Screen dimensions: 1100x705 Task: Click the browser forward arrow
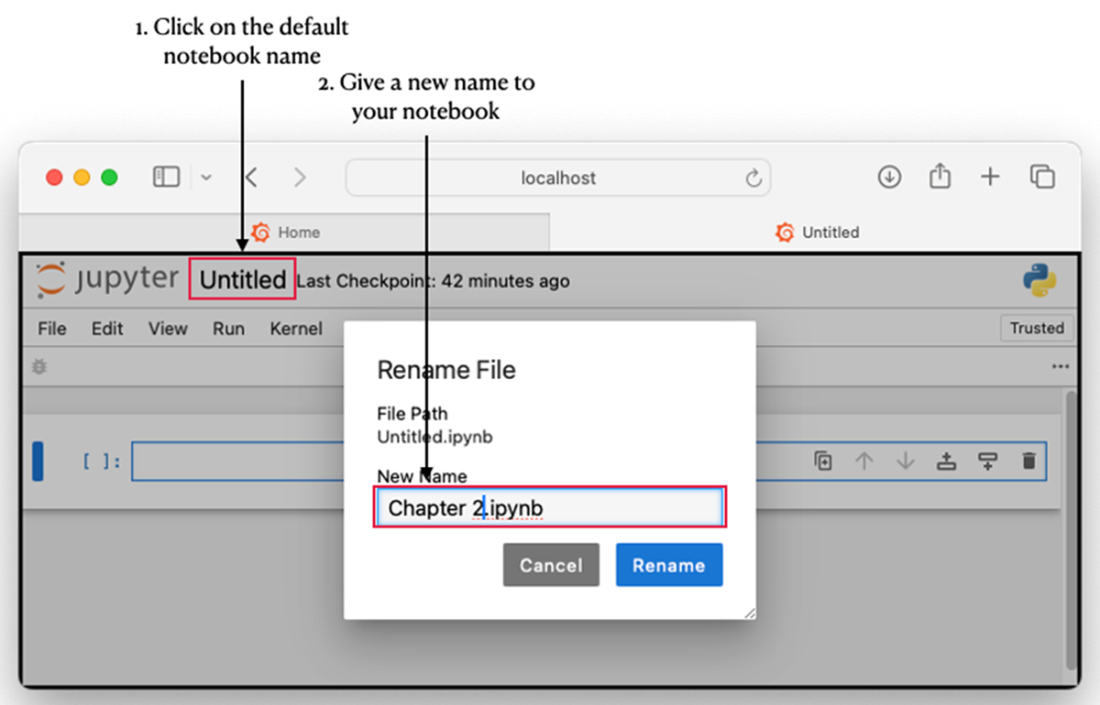pyautogui.click(x=299, y=178)
